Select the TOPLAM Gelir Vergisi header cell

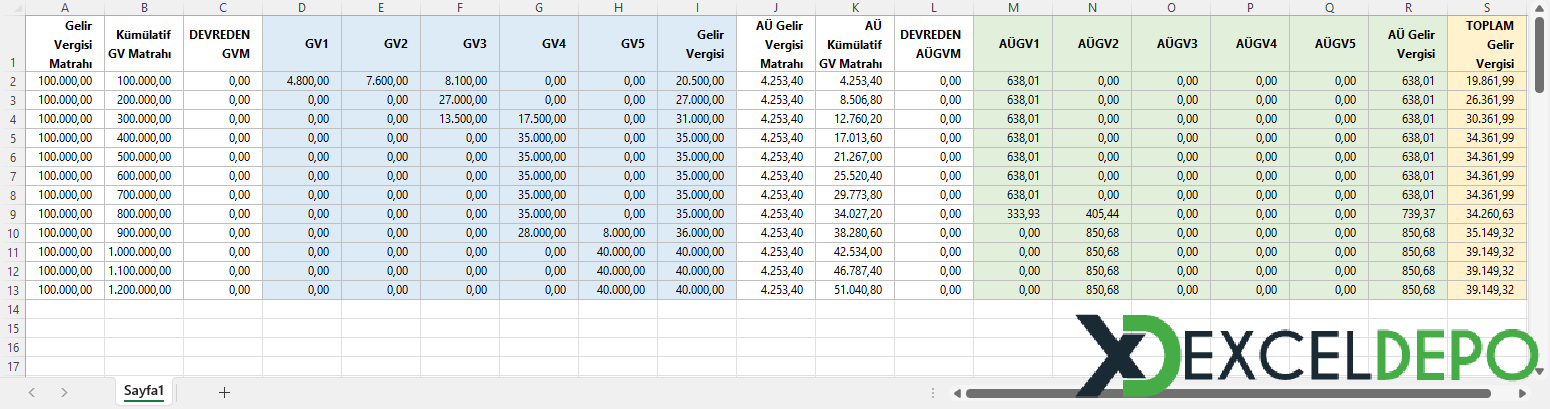(1487, 43)
